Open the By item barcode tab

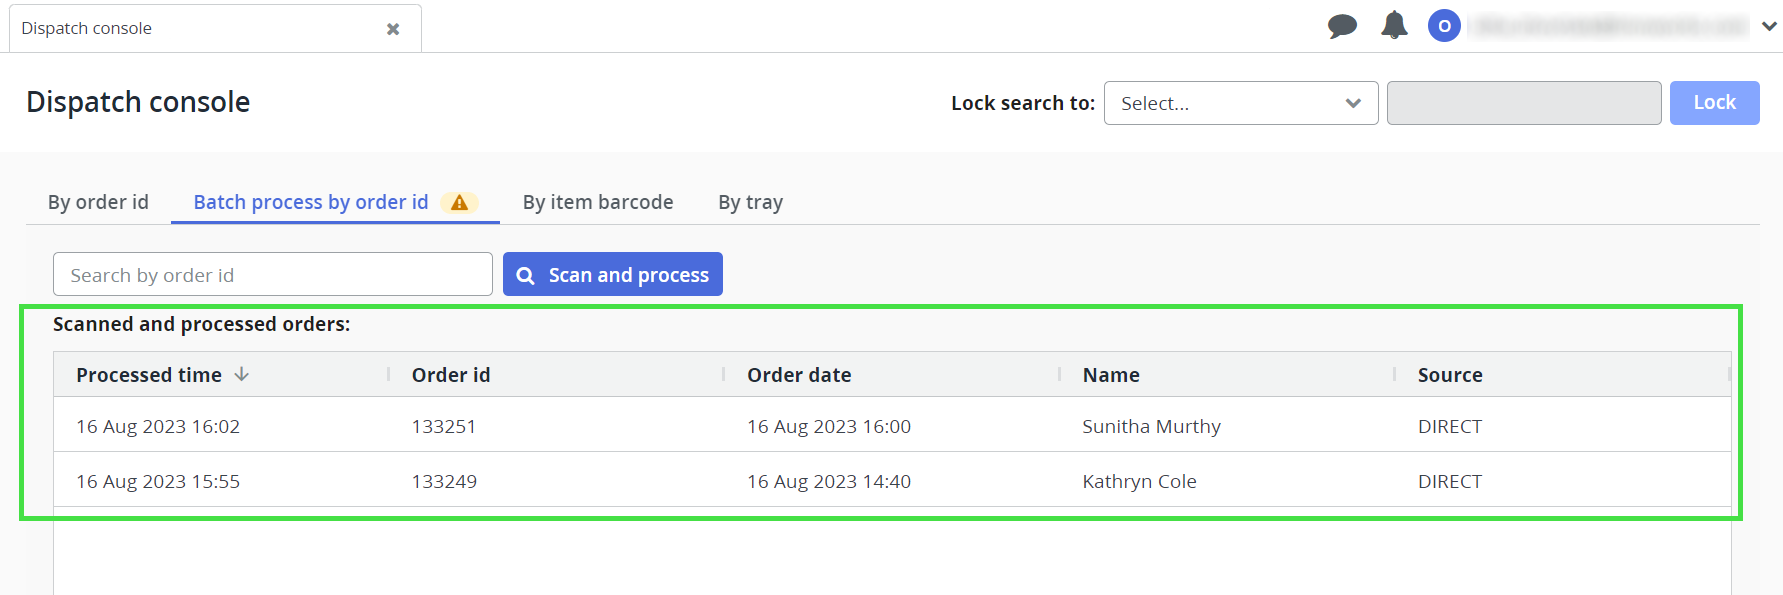[597, 202]
